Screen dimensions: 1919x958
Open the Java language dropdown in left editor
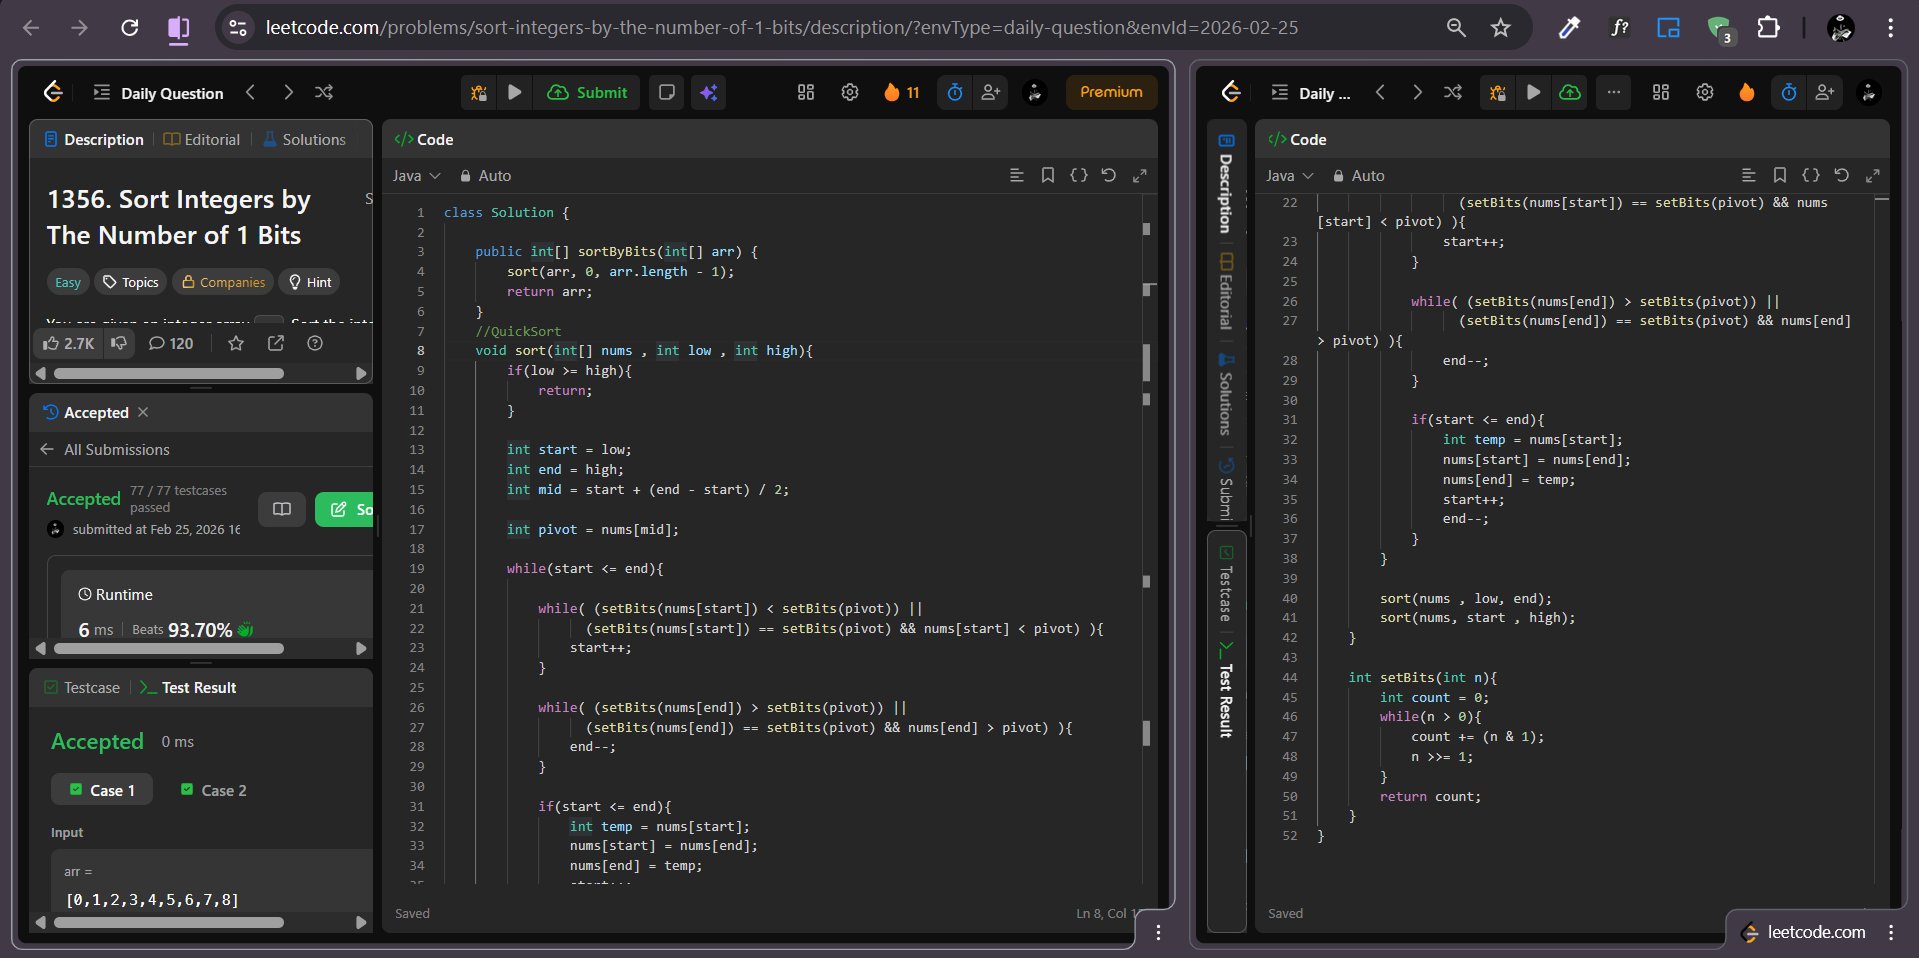tap(416, 176)
